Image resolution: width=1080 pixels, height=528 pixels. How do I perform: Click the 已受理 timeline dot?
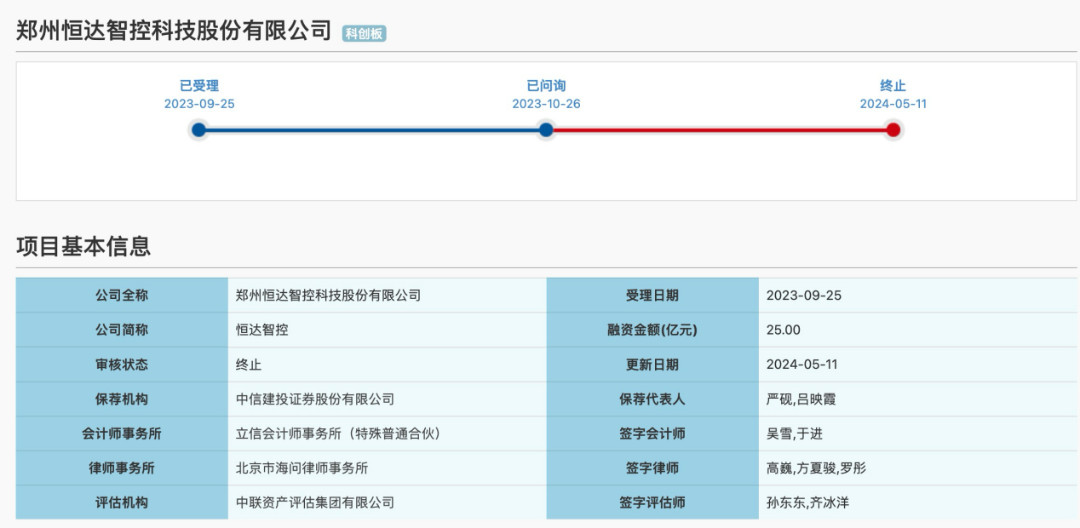pyautogui.click(x=199, y=129)
